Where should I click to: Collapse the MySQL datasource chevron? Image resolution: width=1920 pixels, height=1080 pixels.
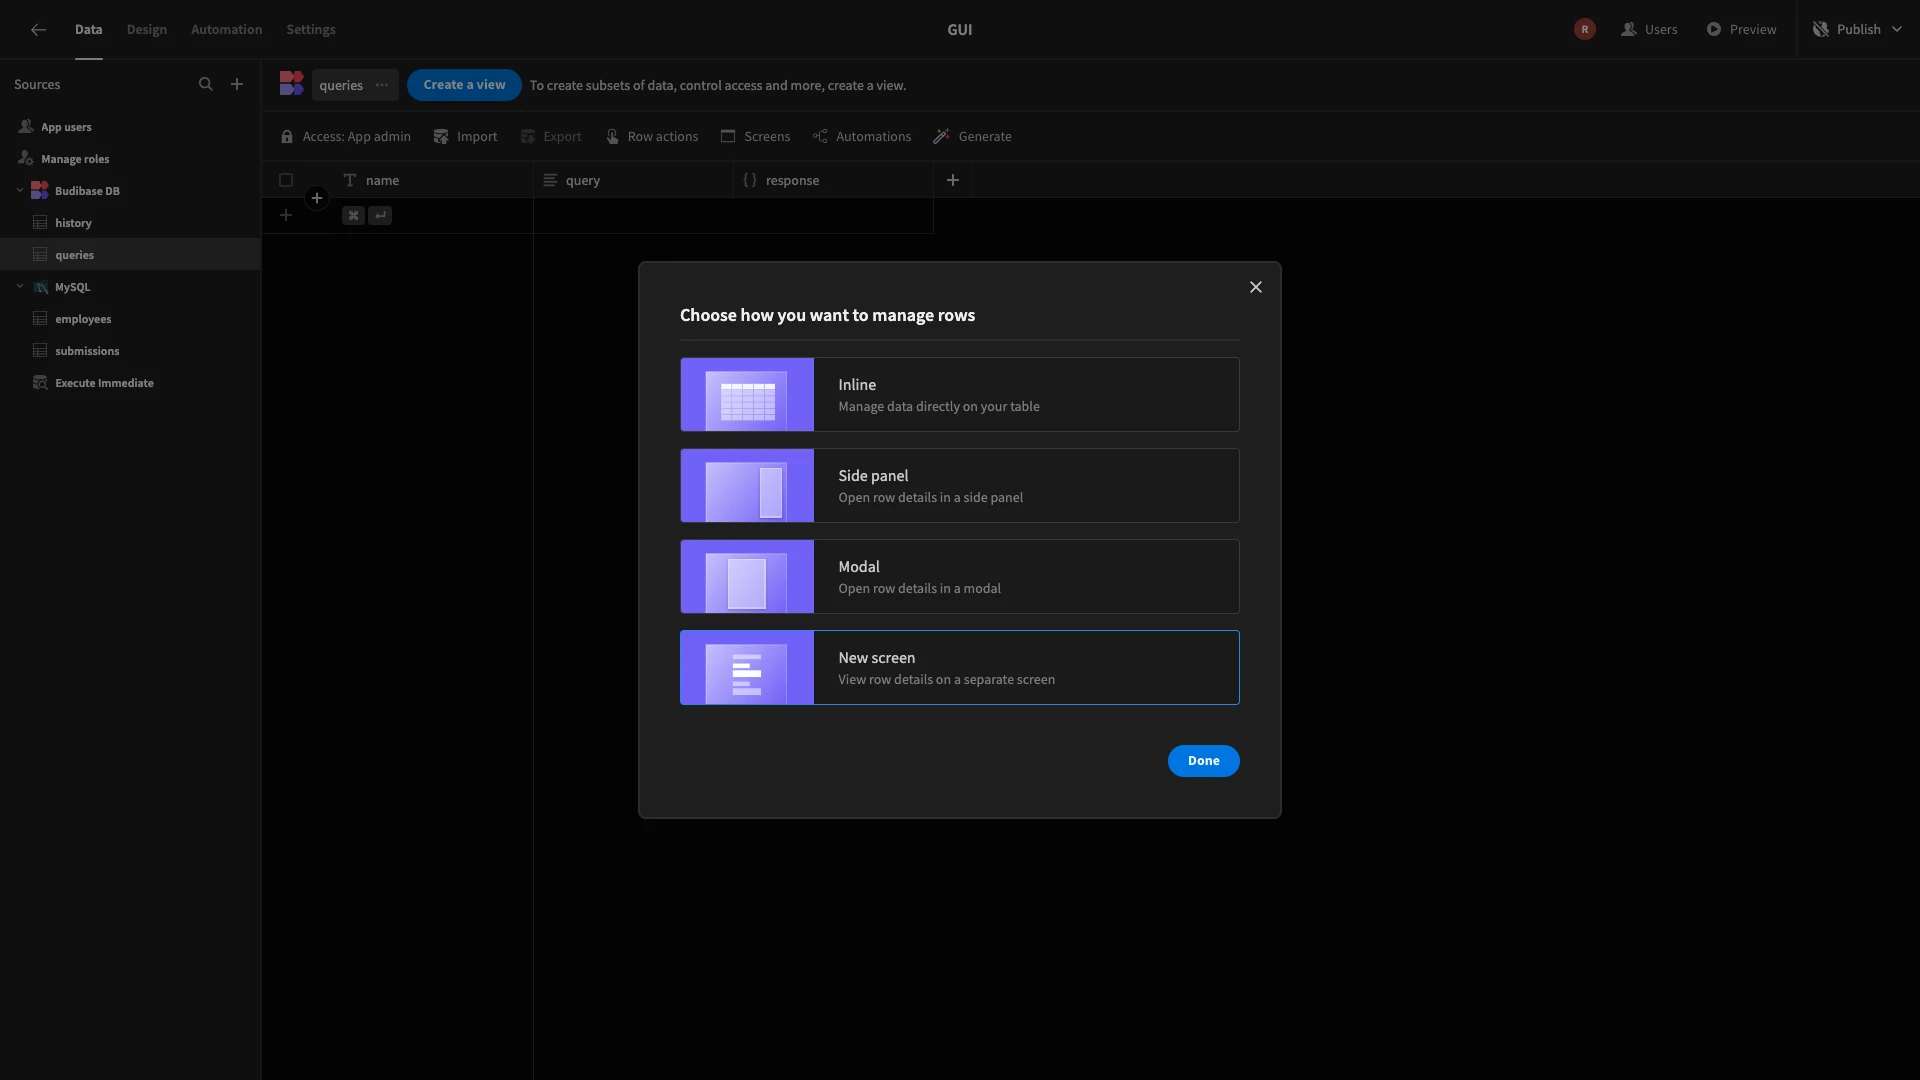pos(20,286)
